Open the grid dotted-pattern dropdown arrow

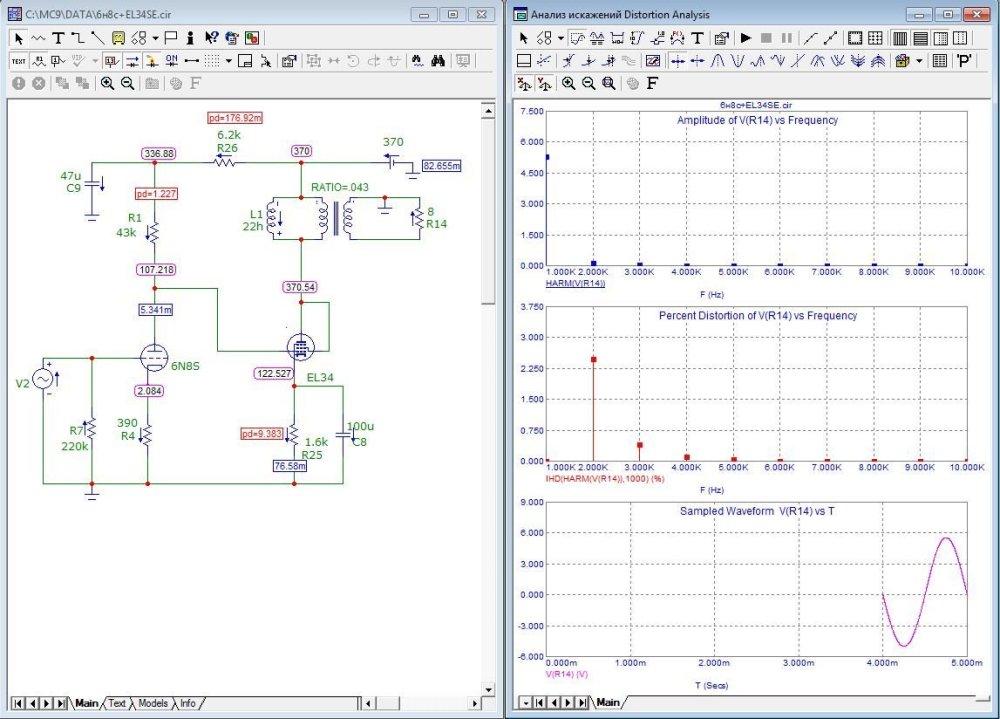coord(228,61)
